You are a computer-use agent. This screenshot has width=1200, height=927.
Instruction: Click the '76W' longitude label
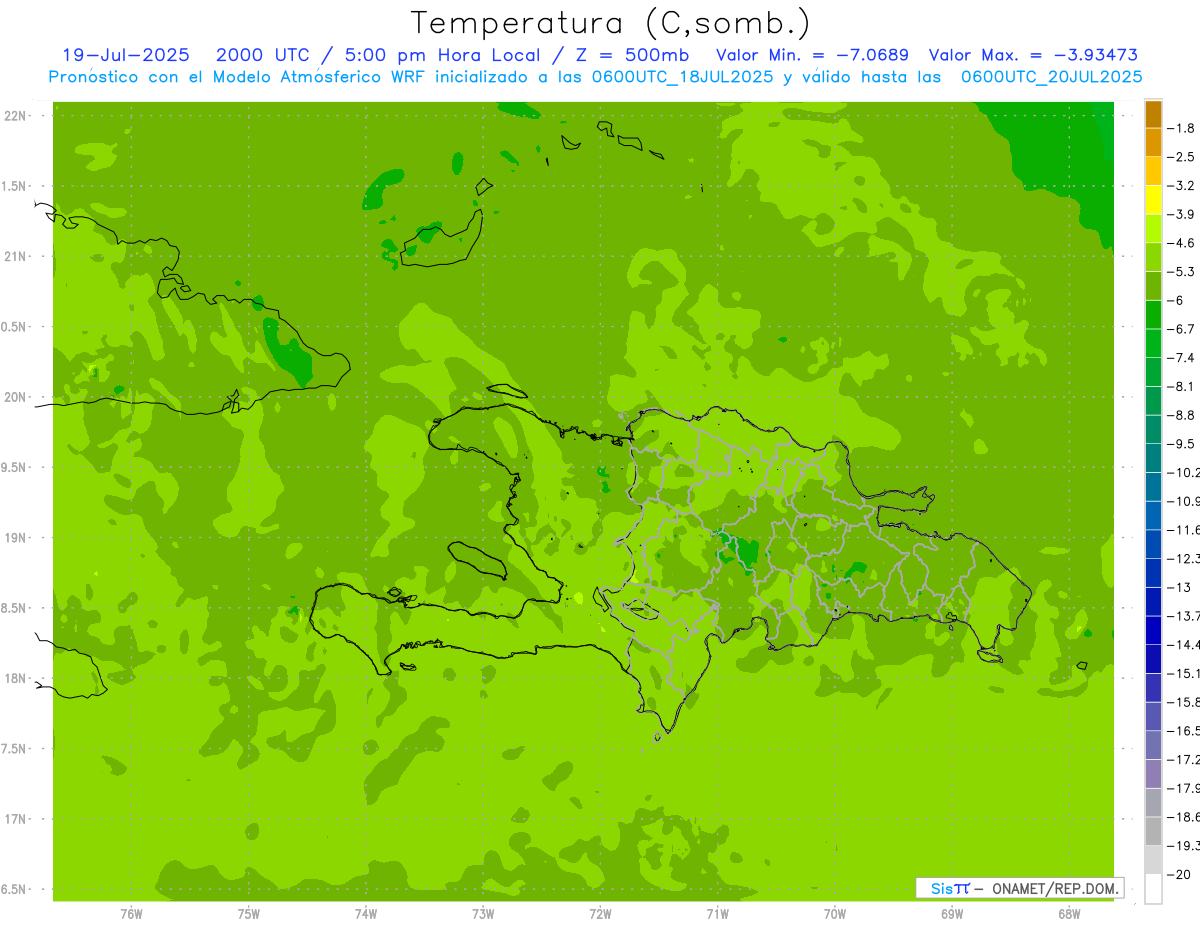(x=131, y=914)
